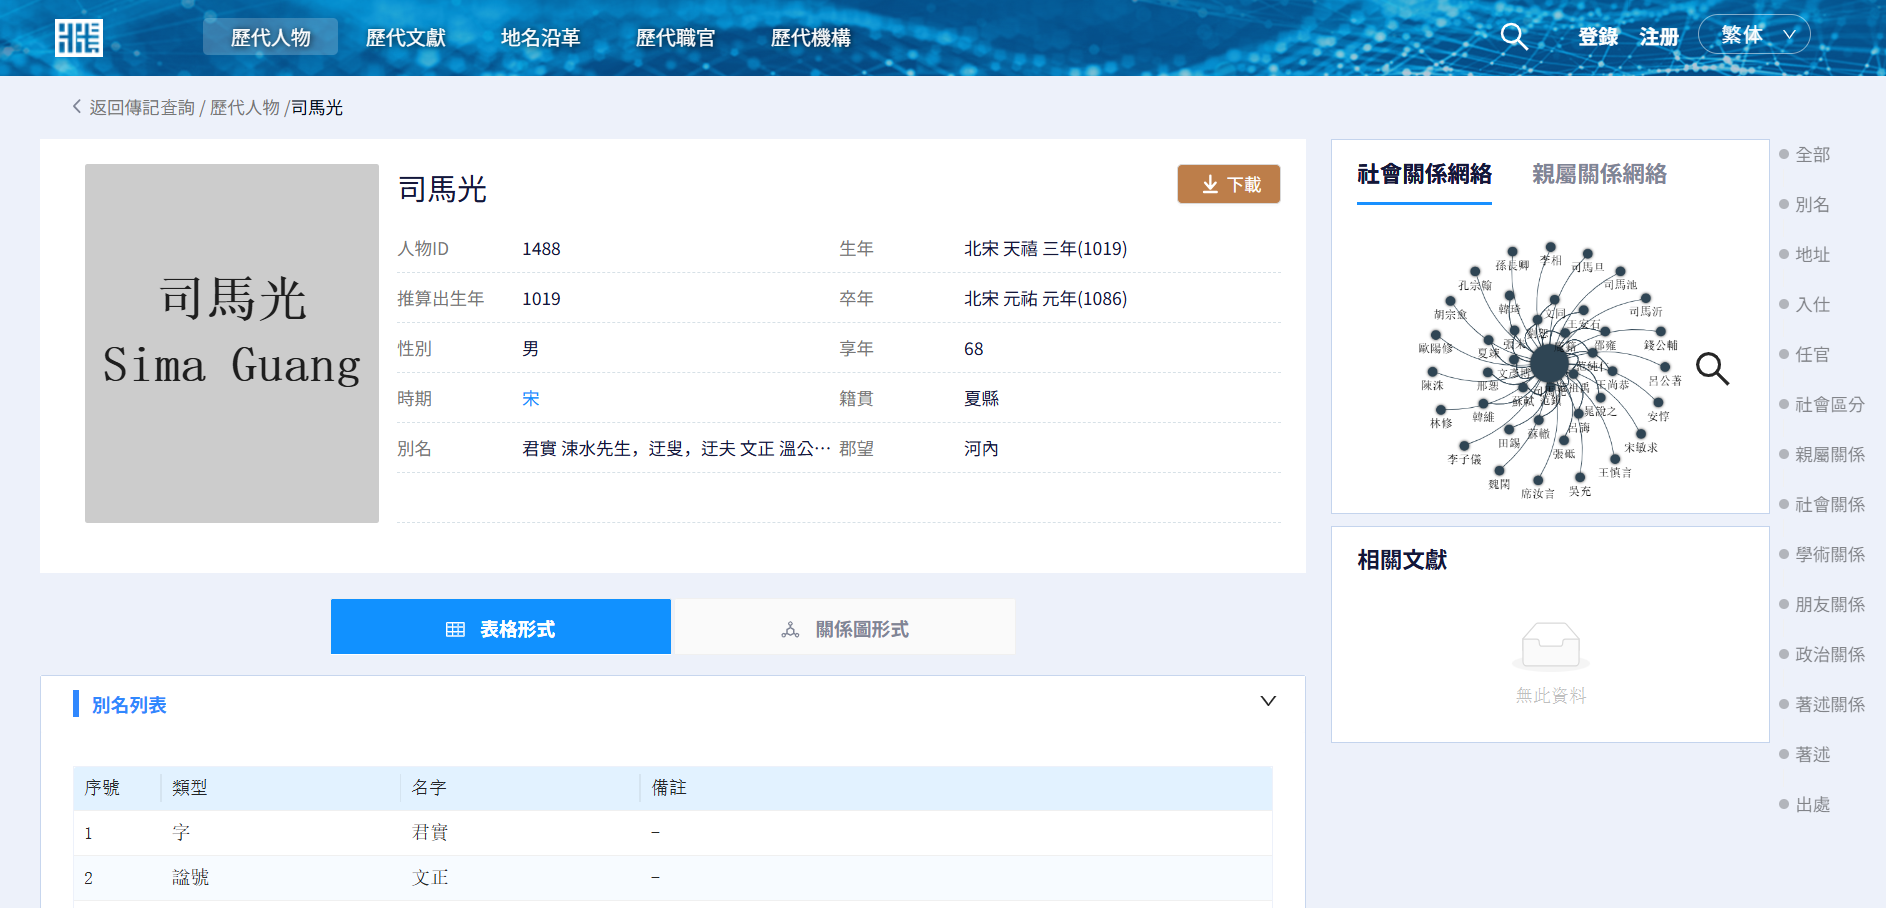Open the 歷代職官 menu
The image size is (1886, 908).
[675, 38]
